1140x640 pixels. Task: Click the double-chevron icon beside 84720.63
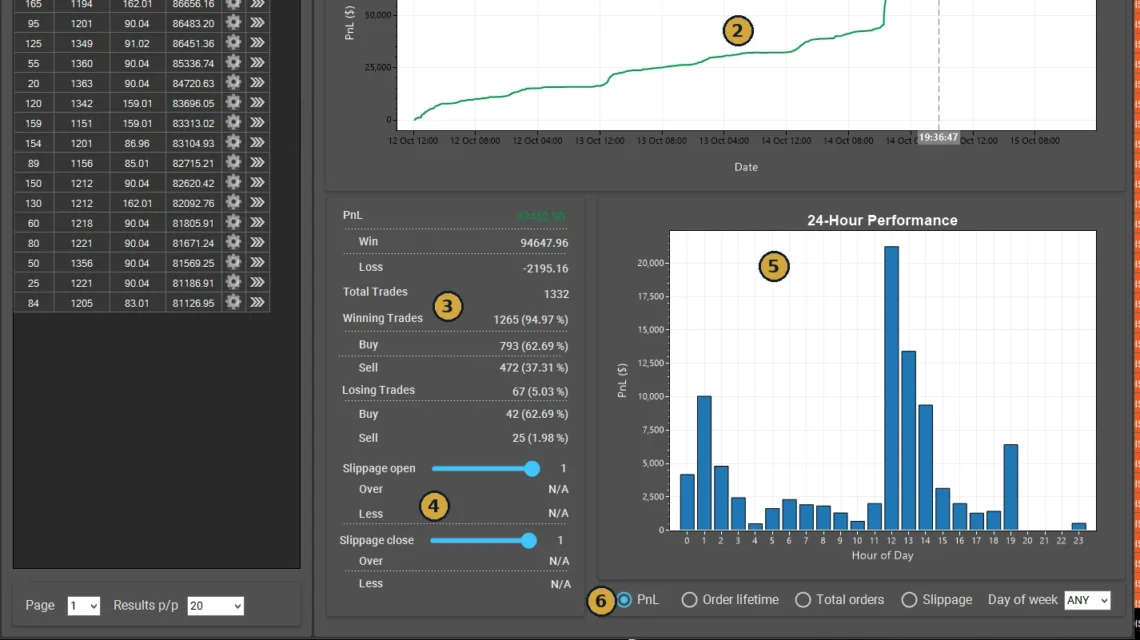coord(257,83)
